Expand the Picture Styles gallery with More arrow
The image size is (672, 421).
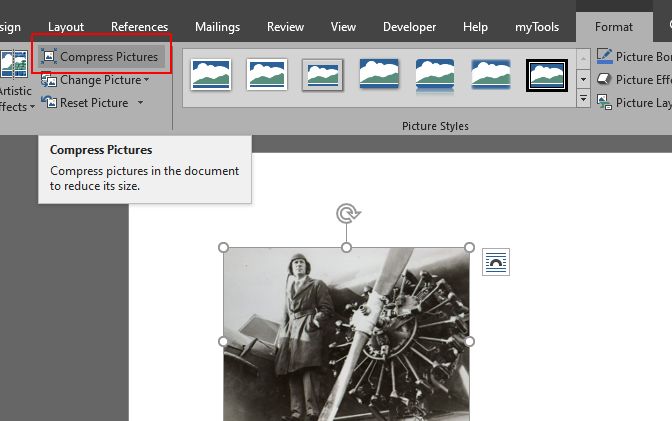(x=583, y=100)
